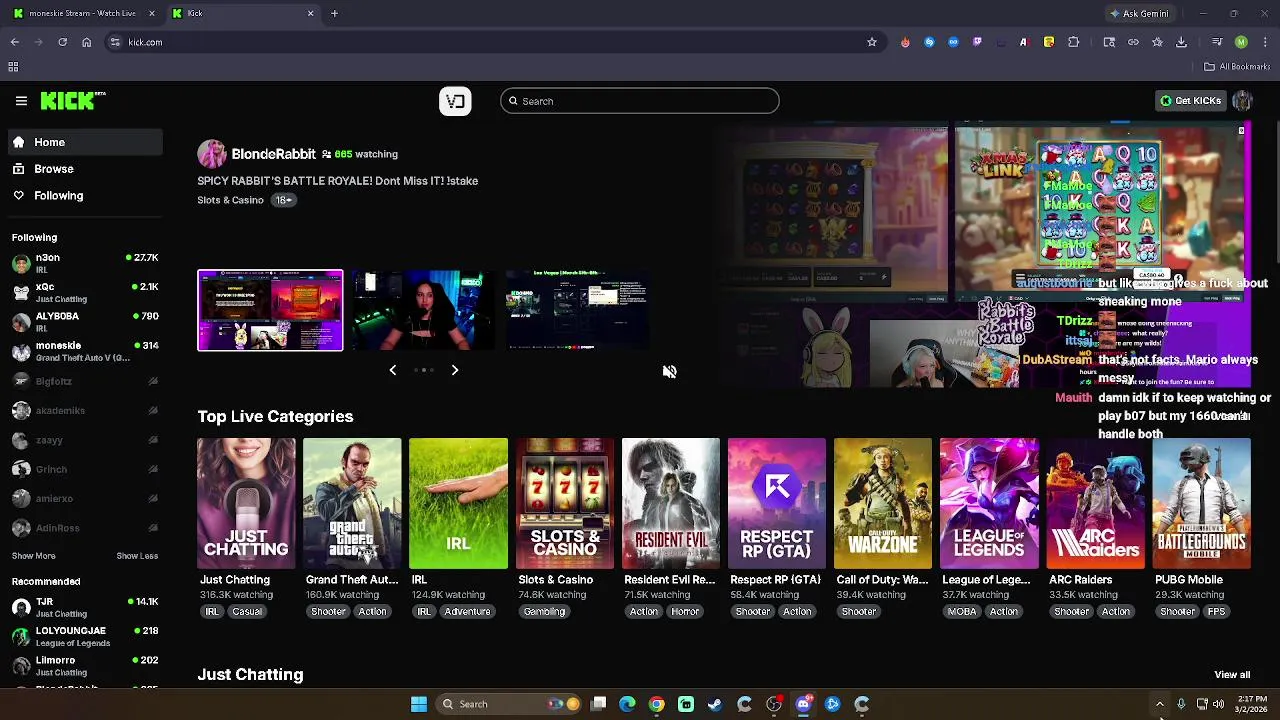Open LOLYOUNGJAE in Recommended list

[x=85, y=637]
